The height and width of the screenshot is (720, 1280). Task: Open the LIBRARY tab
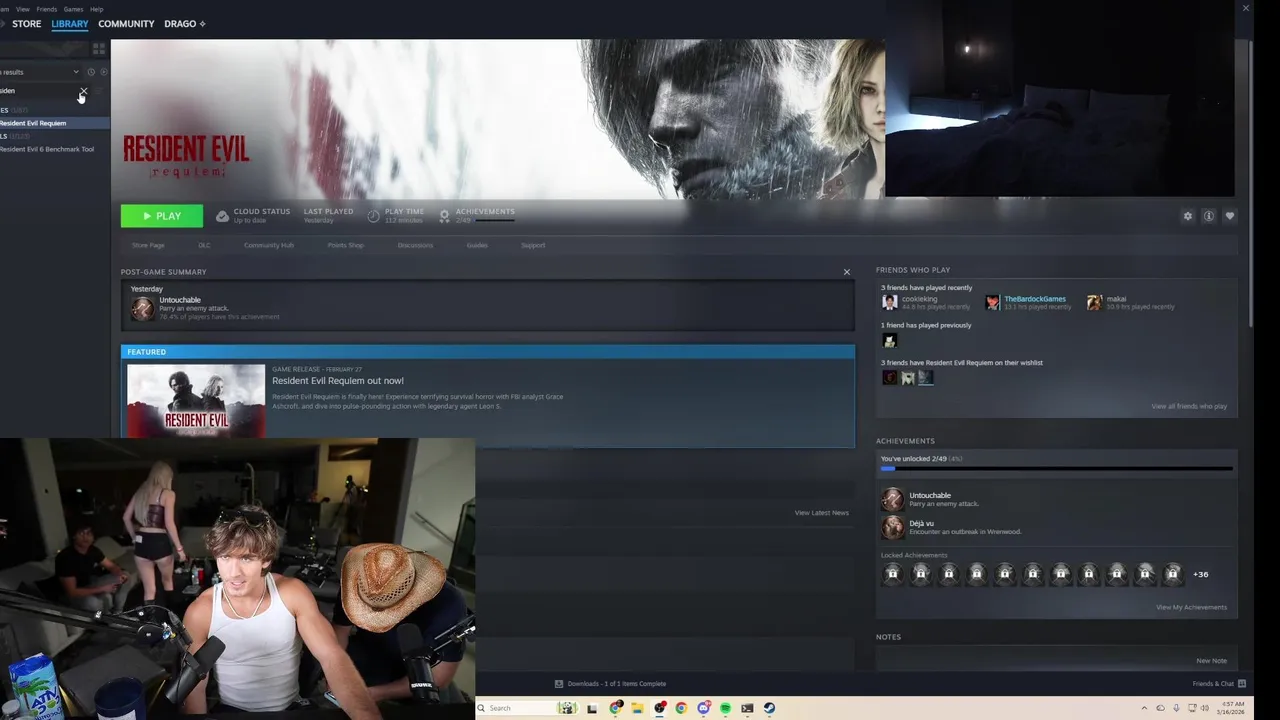click(70, 23)
